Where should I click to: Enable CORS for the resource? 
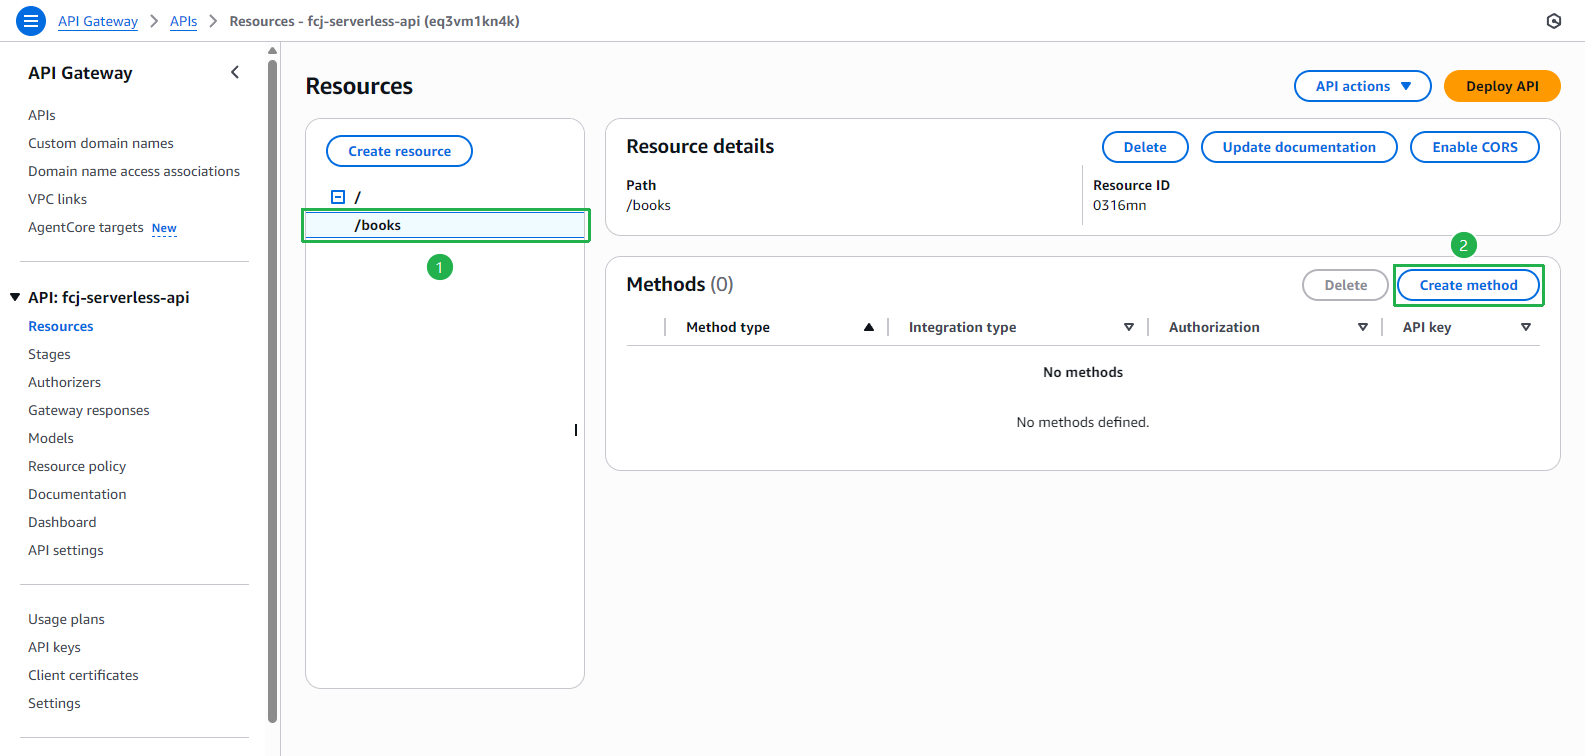point(1475,147)
